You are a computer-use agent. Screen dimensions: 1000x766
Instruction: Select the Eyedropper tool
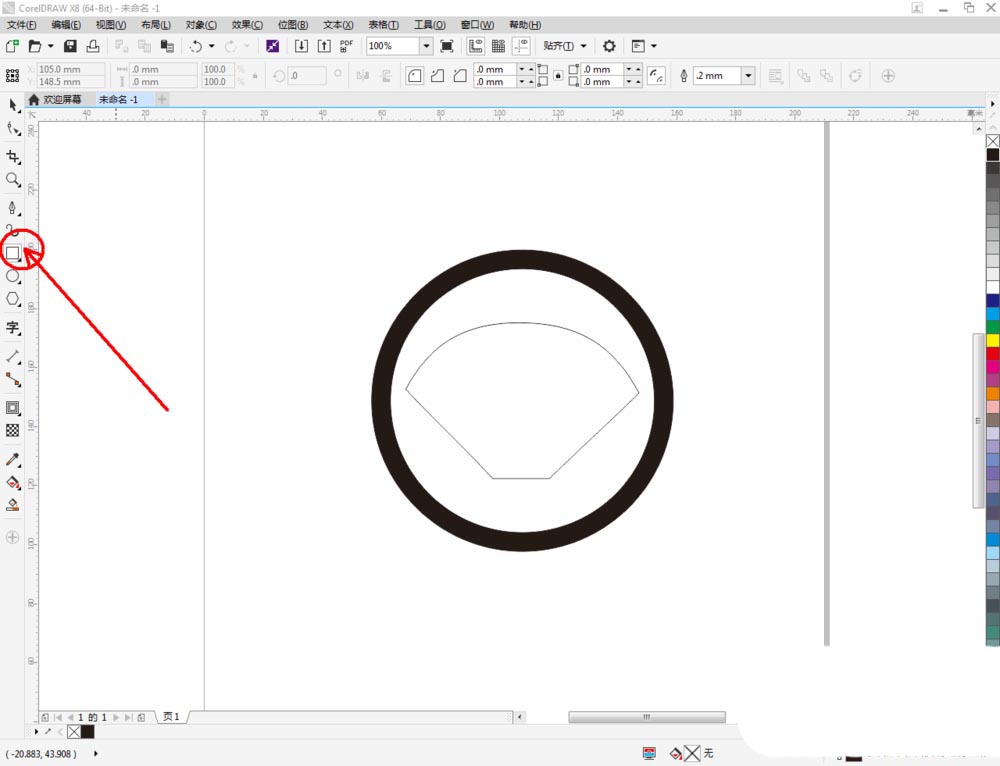(13, 459)
